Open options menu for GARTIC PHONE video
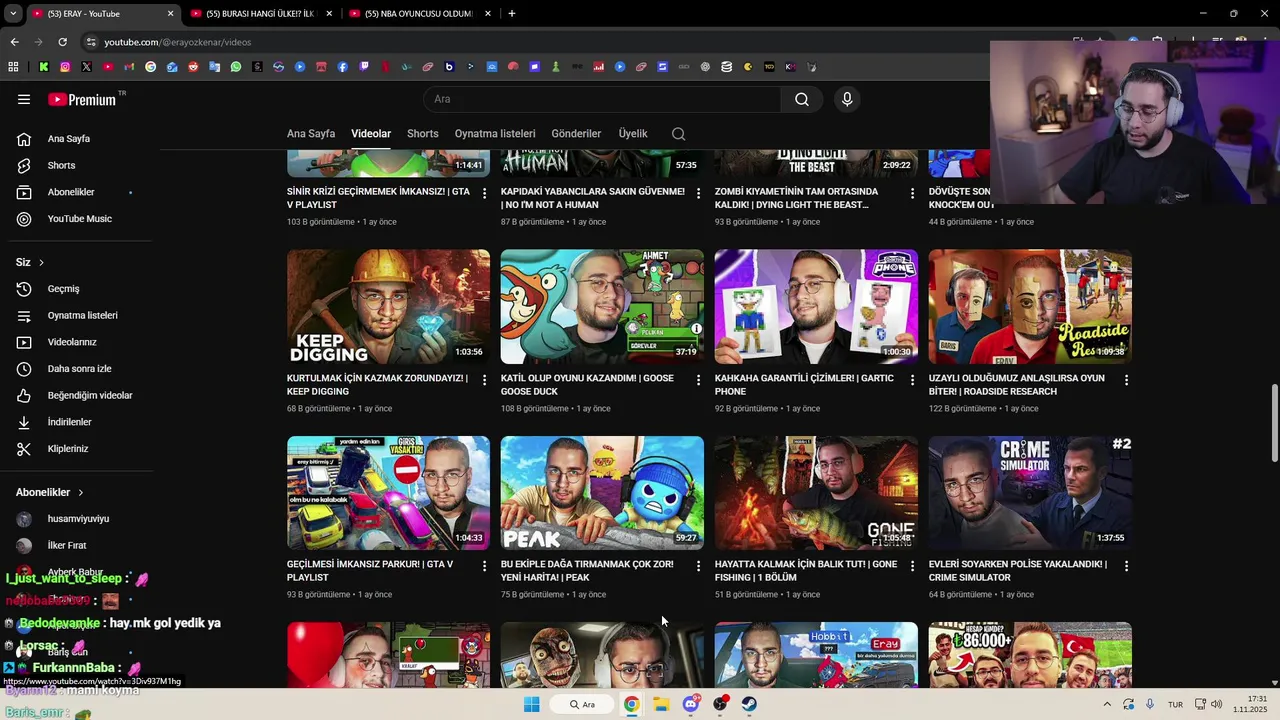1280x720 pixels. (912, 380)
